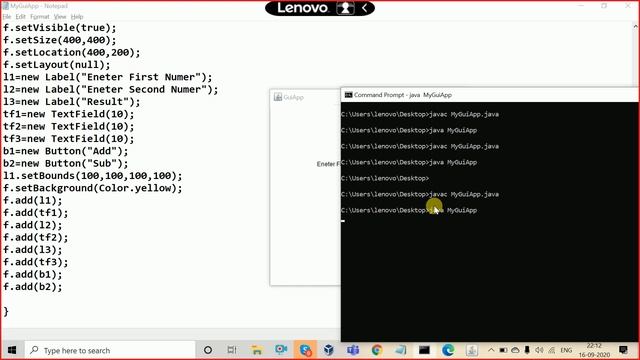
Task: Click line 'b2=new Button("Sub");'
Action: pyautogui.click(x=66, y=163)
